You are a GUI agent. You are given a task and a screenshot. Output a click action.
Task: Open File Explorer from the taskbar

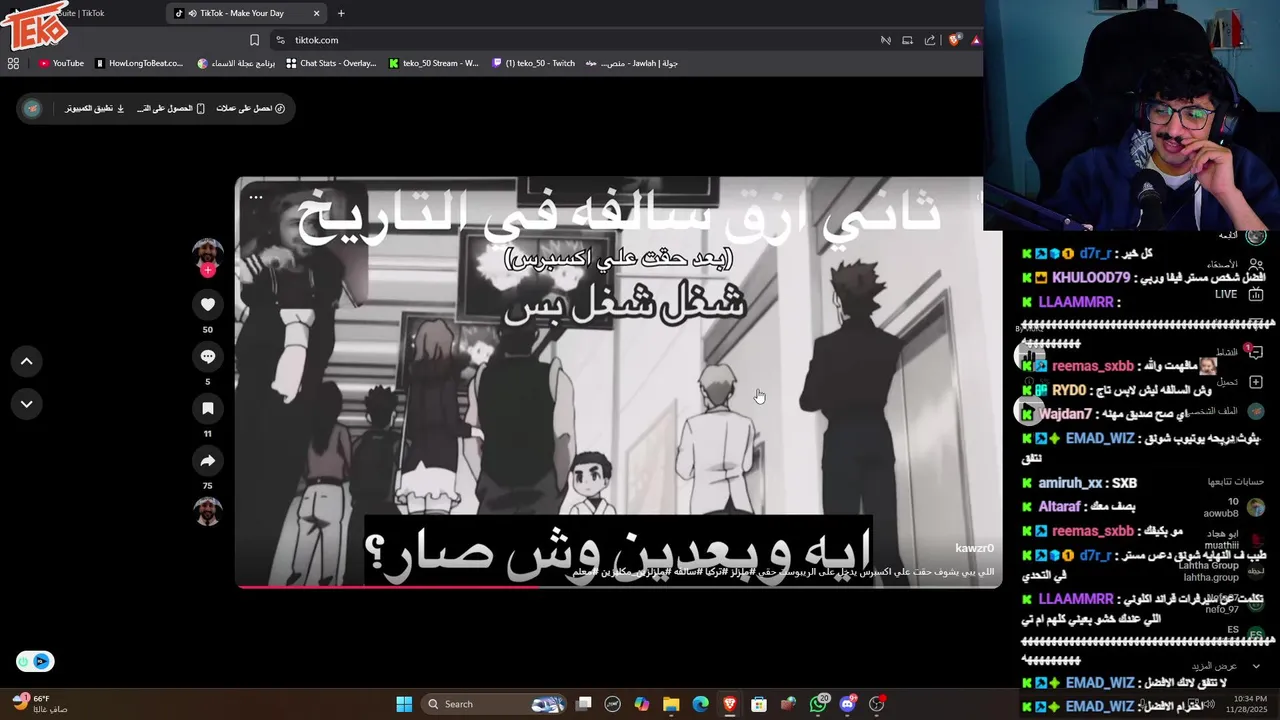click(x=671, y=704)
